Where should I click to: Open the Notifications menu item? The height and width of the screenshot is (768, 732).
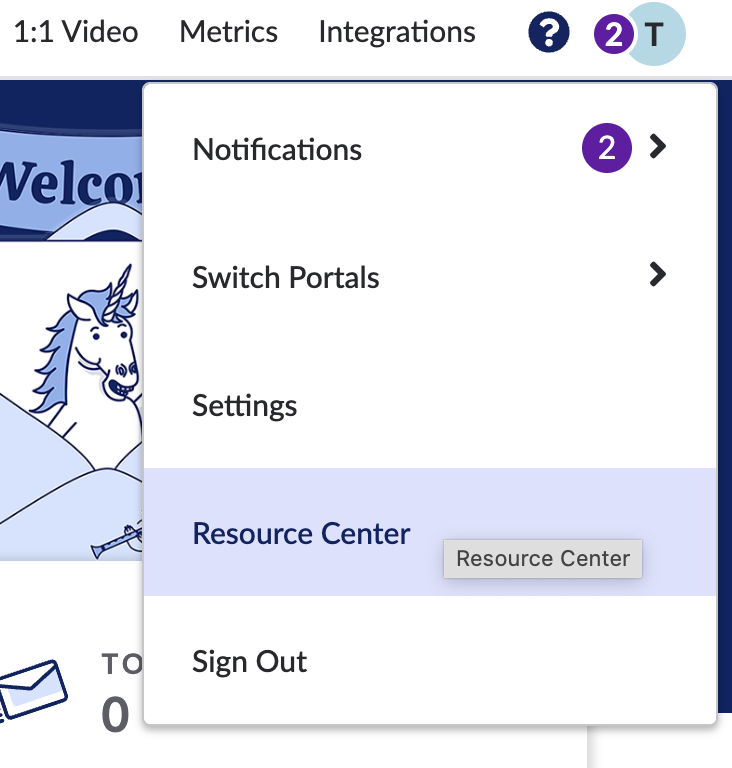click(x=278, y=150)
